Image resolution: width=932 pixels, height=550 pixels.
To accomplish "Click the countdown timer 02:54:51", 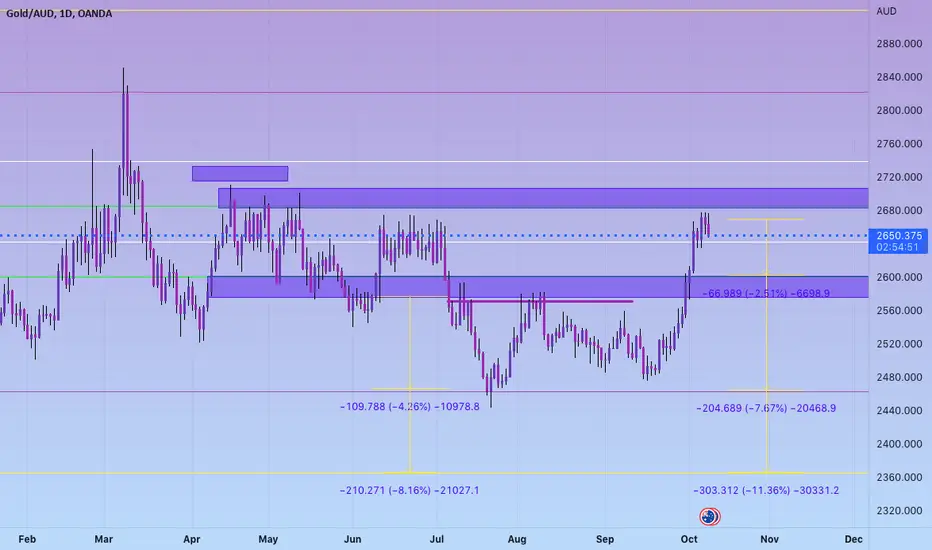I will [x=898, y=247].
